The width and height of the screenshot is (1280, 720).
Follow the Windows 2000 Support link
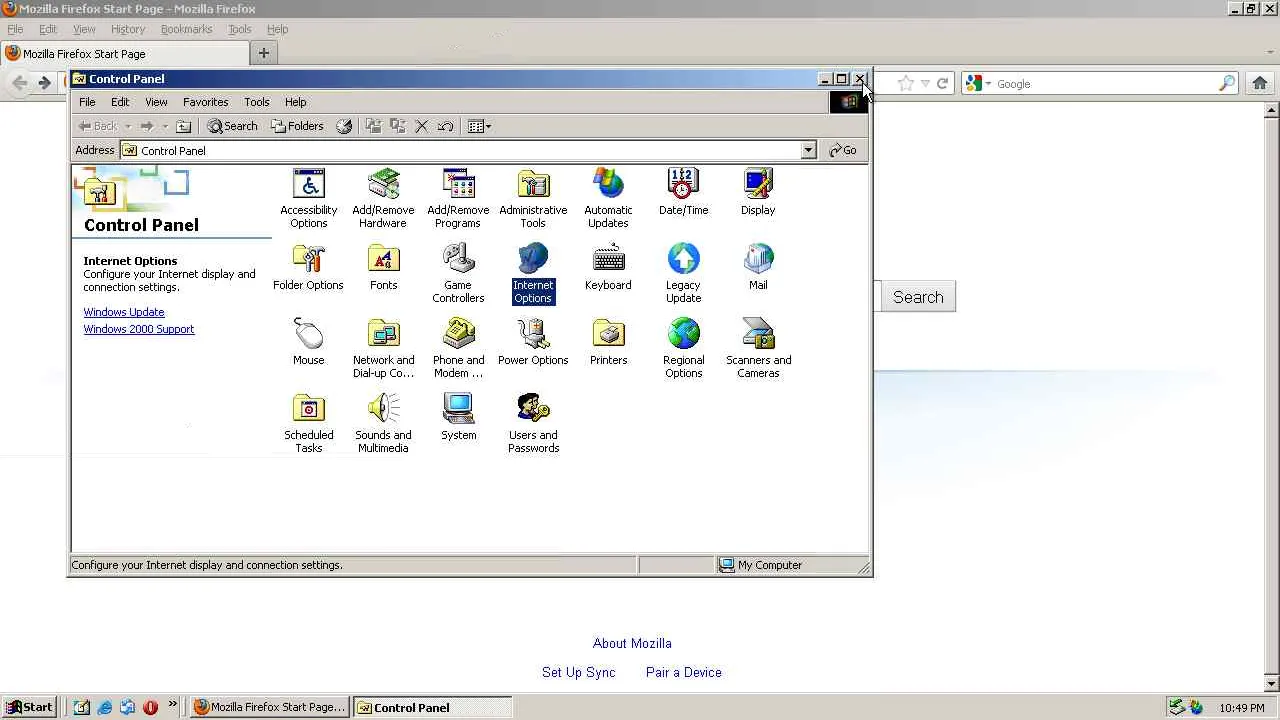tap(139, 329)
